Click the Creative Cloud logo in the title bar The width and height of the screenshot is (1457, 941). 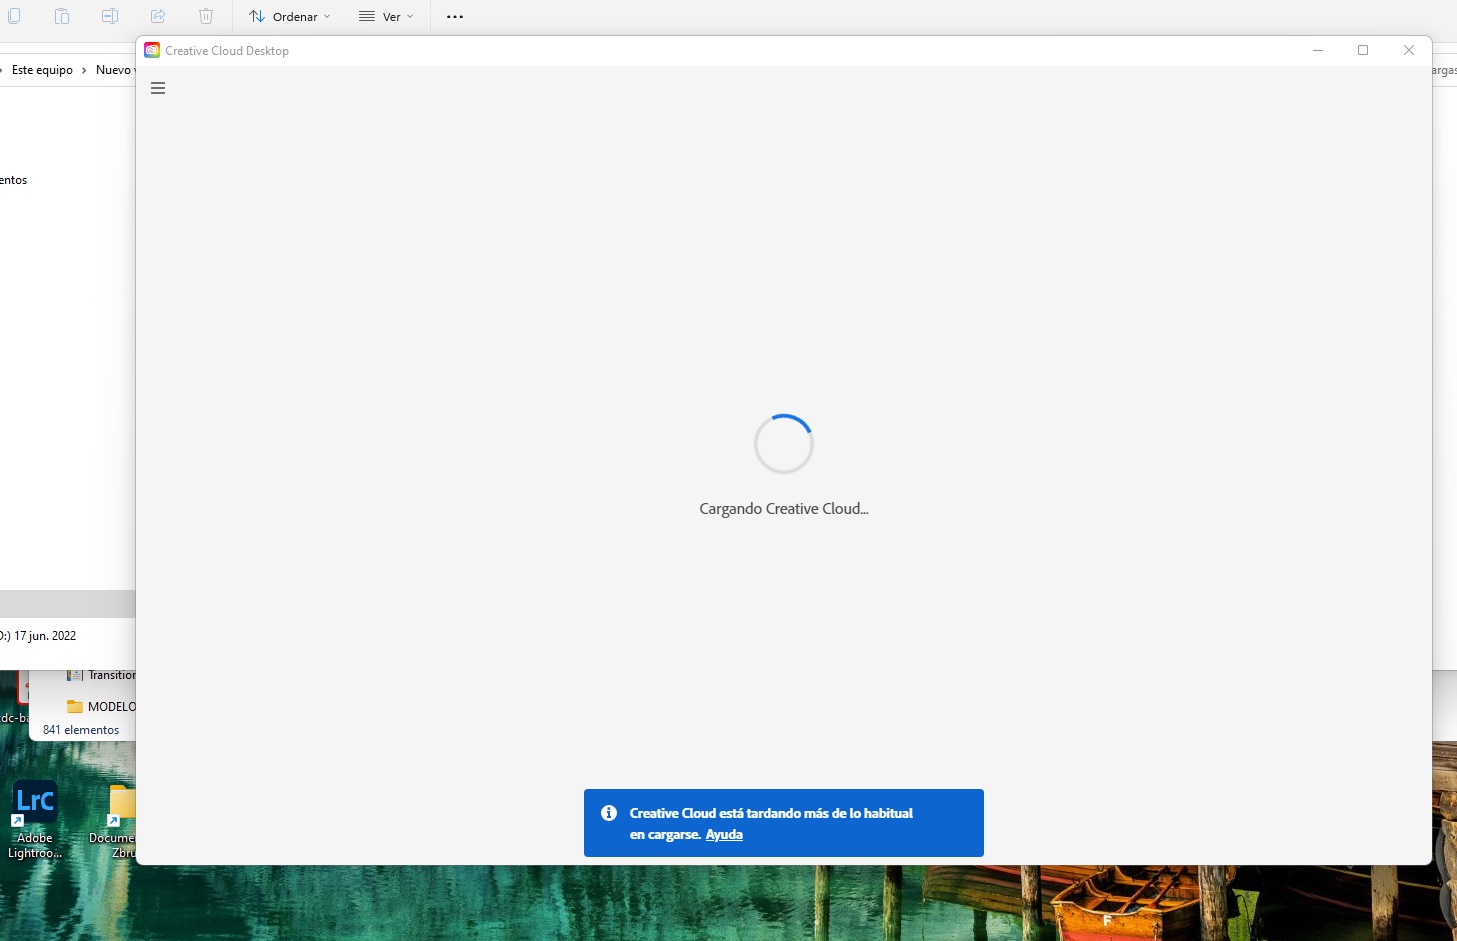[151, 50]
